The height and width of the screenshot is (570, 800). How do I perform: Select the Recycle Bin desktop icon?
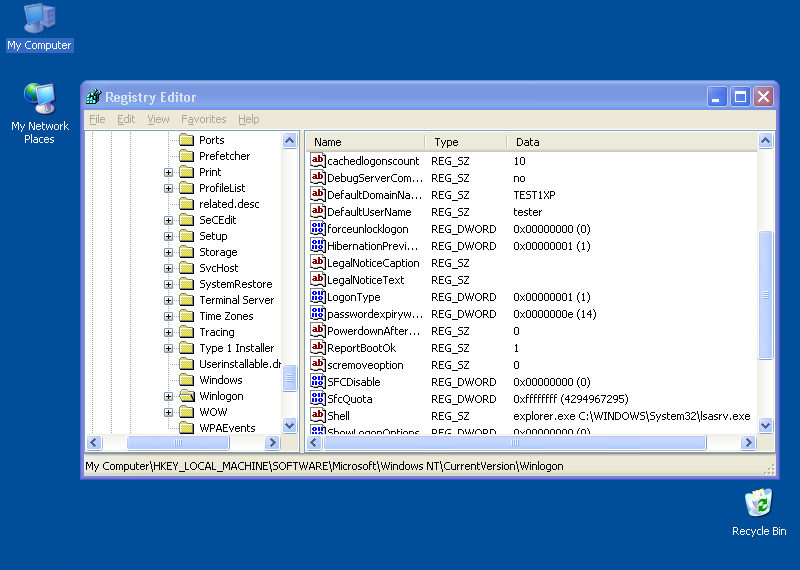coord(759,512)
